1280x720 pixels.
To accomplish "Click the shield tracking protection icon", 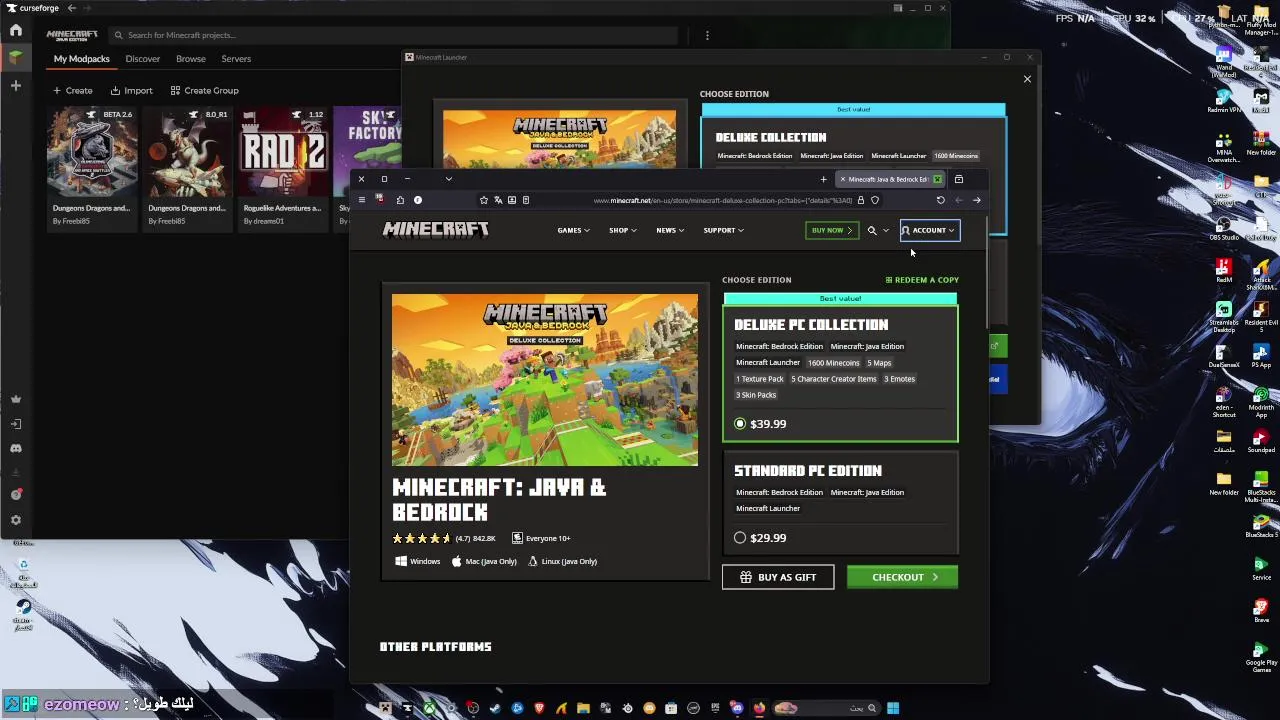I will (875, 200).
